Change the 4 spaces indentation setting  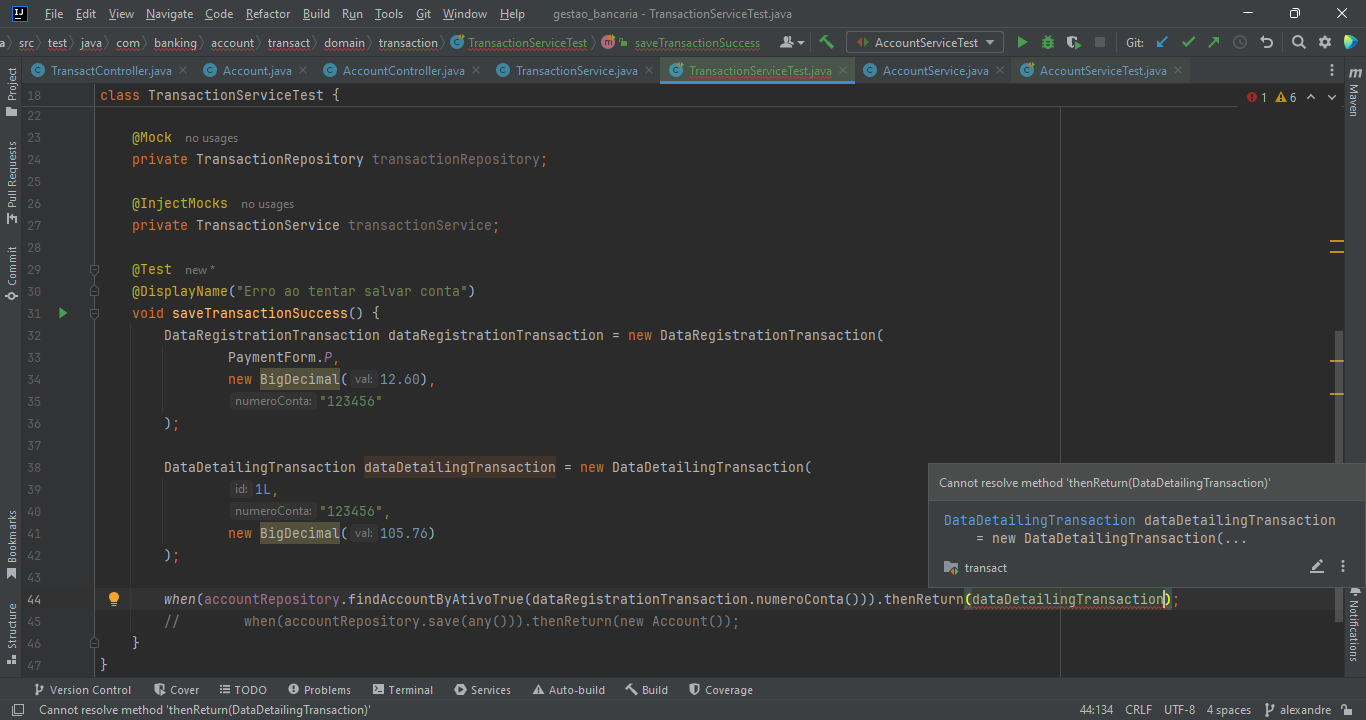[1229, 710]
